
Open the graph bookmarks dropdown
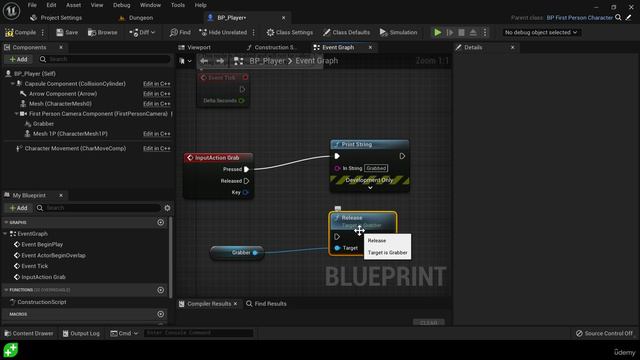click(x=185, y=61)
